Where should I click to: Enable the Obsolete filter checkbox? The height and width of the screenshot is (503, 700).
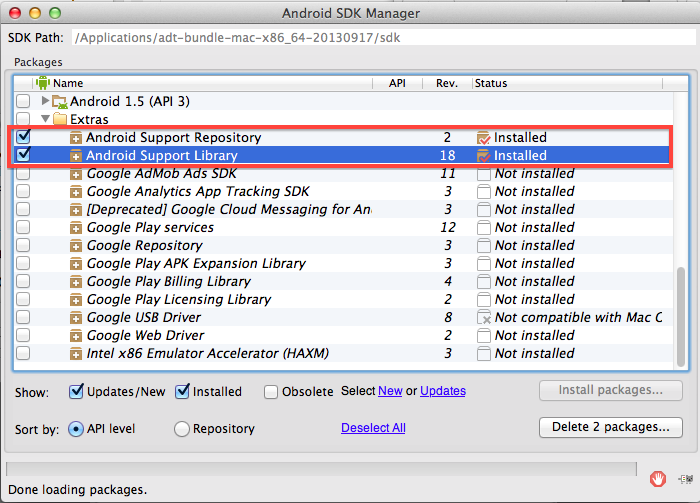271,392
